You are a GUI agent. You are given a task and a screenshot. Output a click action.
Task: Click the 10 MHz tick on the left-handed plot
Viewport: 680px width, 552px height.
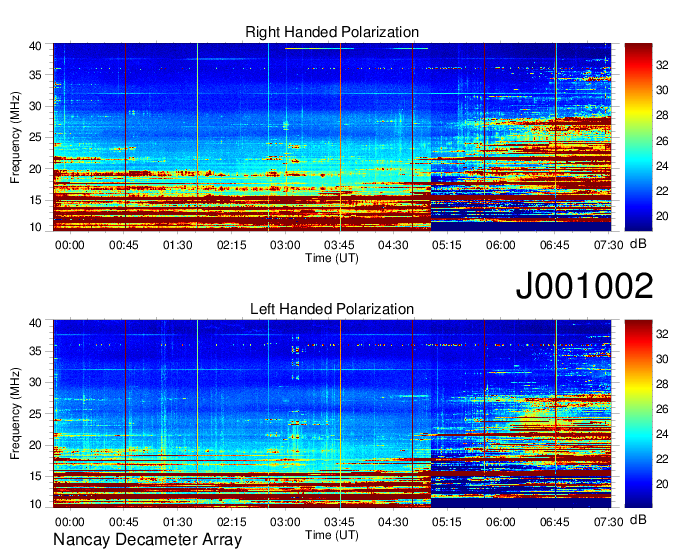pyautogui.click(x=35, y=504)
